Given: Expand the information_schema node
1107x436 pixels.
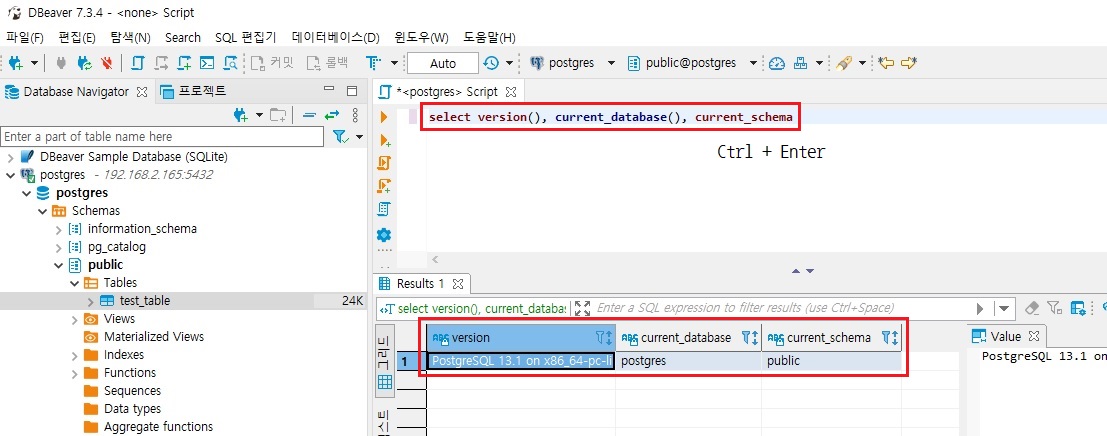Looking at the screenshot, I should click(59, 229).
